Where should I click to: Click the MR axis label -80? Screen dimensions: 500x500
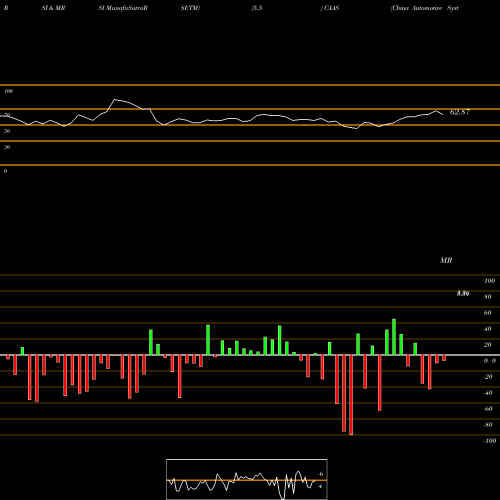(488, 425)
